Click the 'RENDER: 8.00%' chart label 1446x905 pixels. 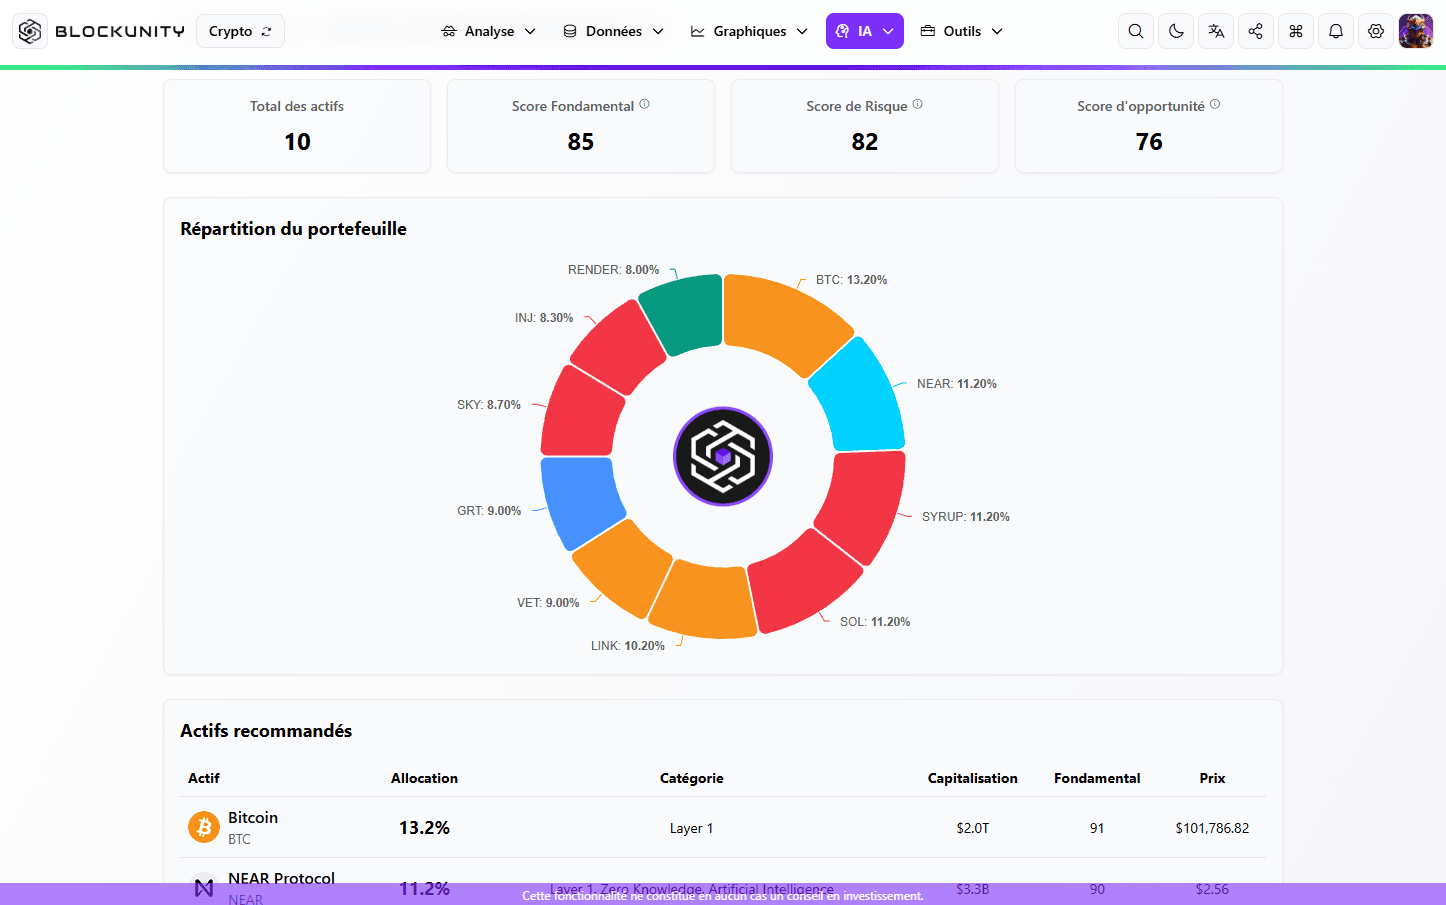(x=613, y=270)
